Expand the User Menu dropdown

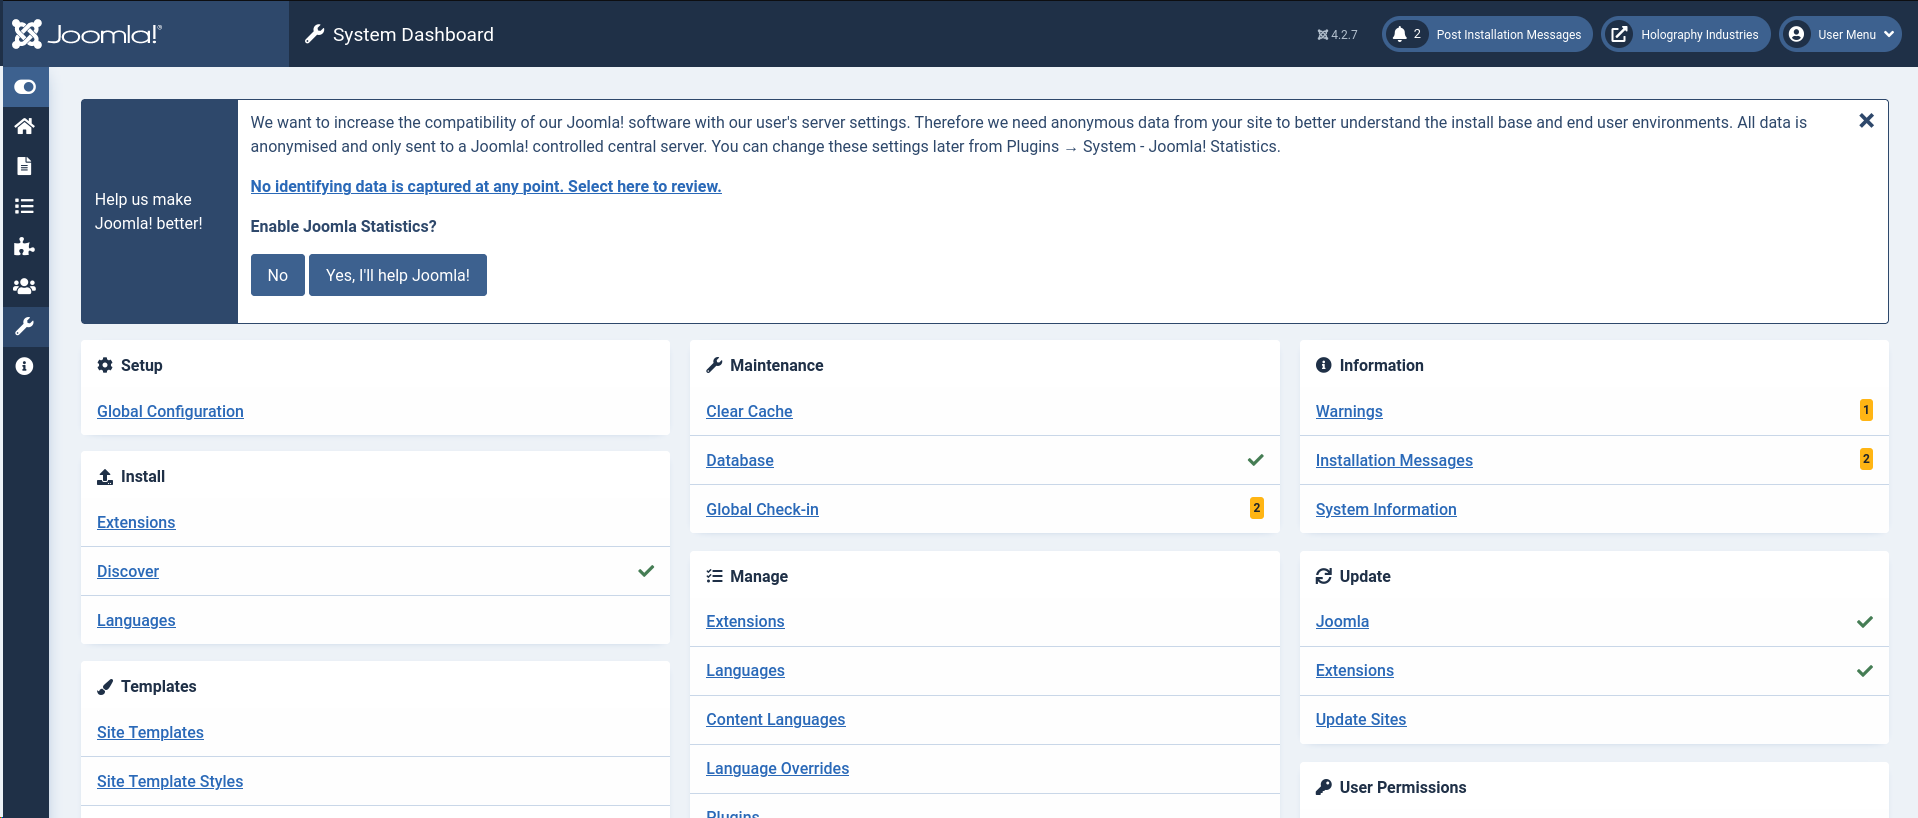(x=1840, y=34)
